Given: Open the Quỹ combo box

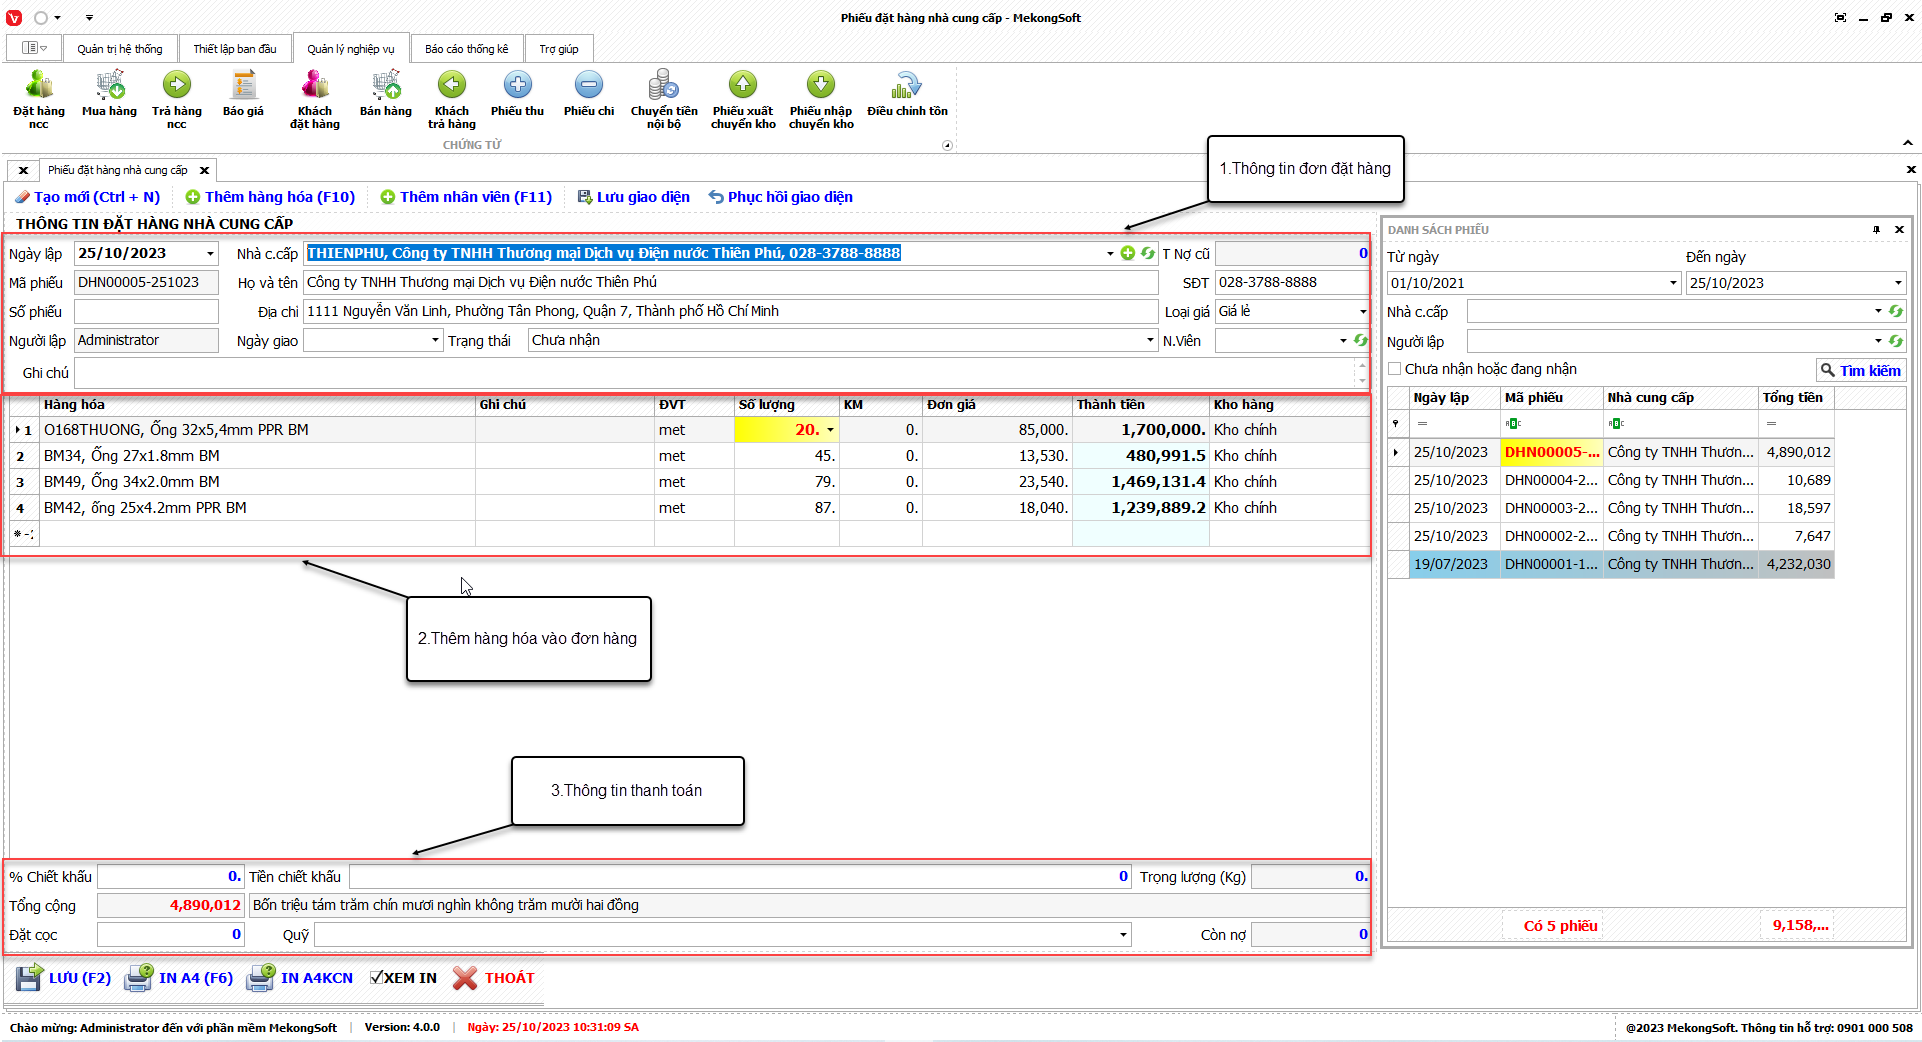Looking at the screenshot, I should click(1123, 935).
